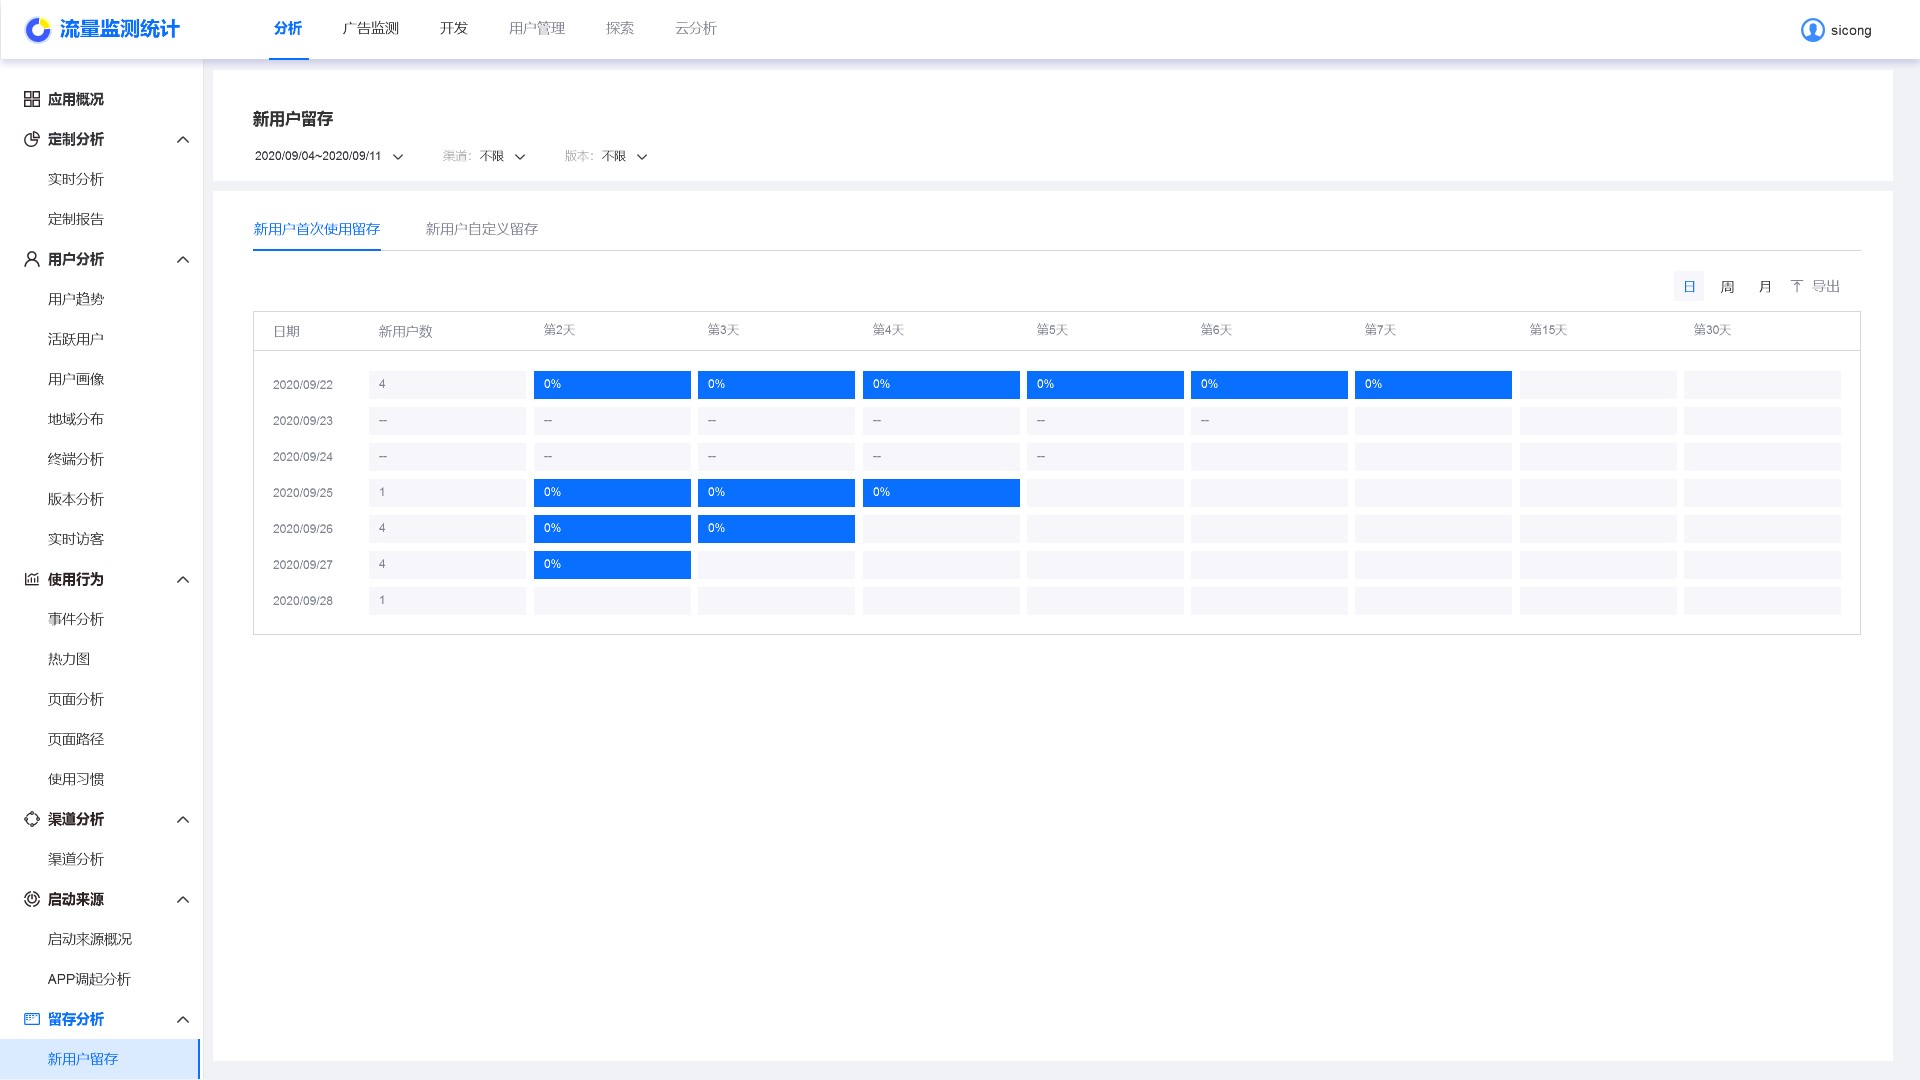Open the 用户管理 top menu
Screen dimensions: 1920x1080
coord(537,28)
